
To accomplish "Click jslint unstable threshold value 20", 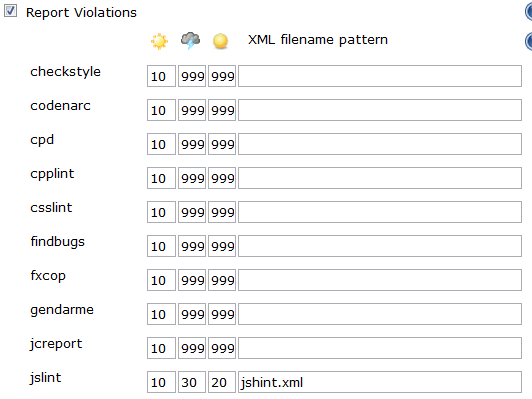I will 222,382.
